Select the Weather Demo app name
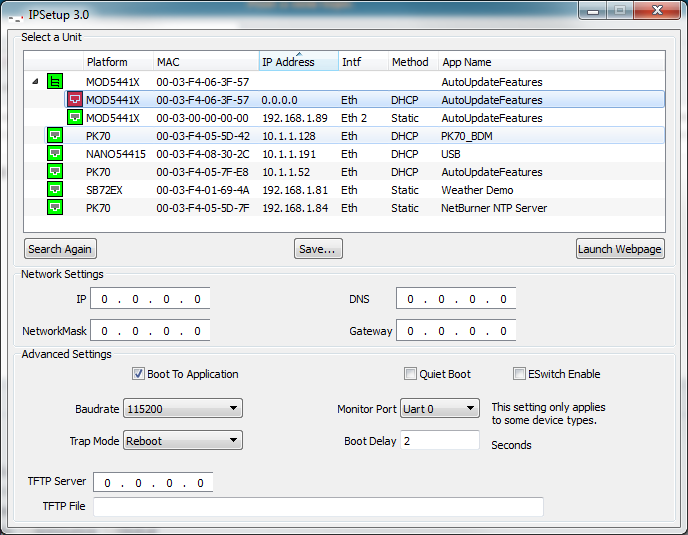688x535 pixels. [x=477, y=190]
